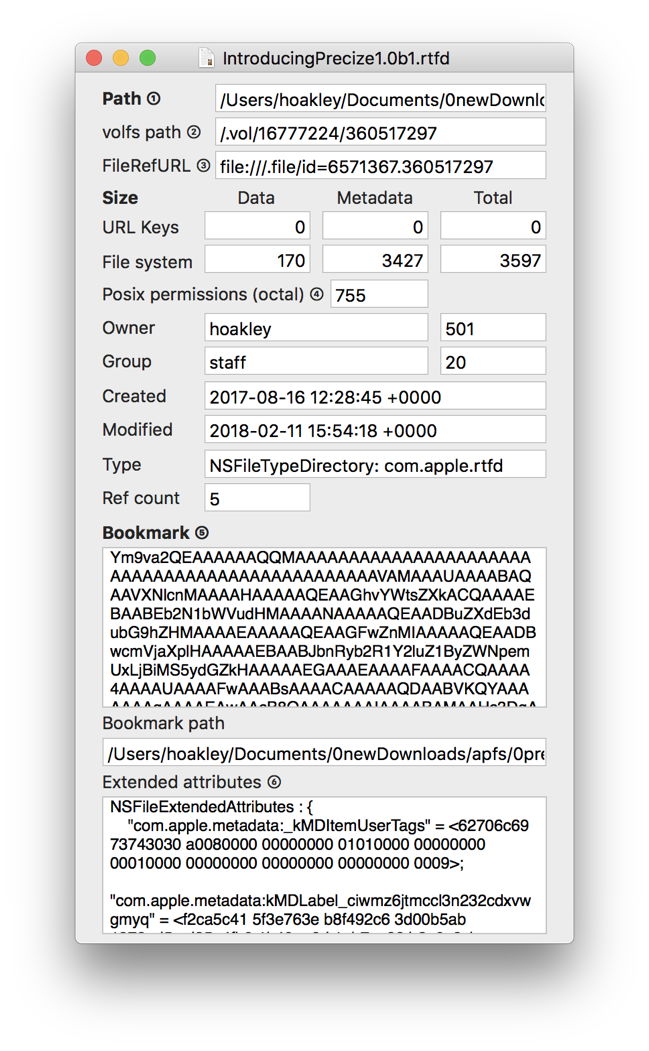Click the Group ID field 20

click(493, 361)
